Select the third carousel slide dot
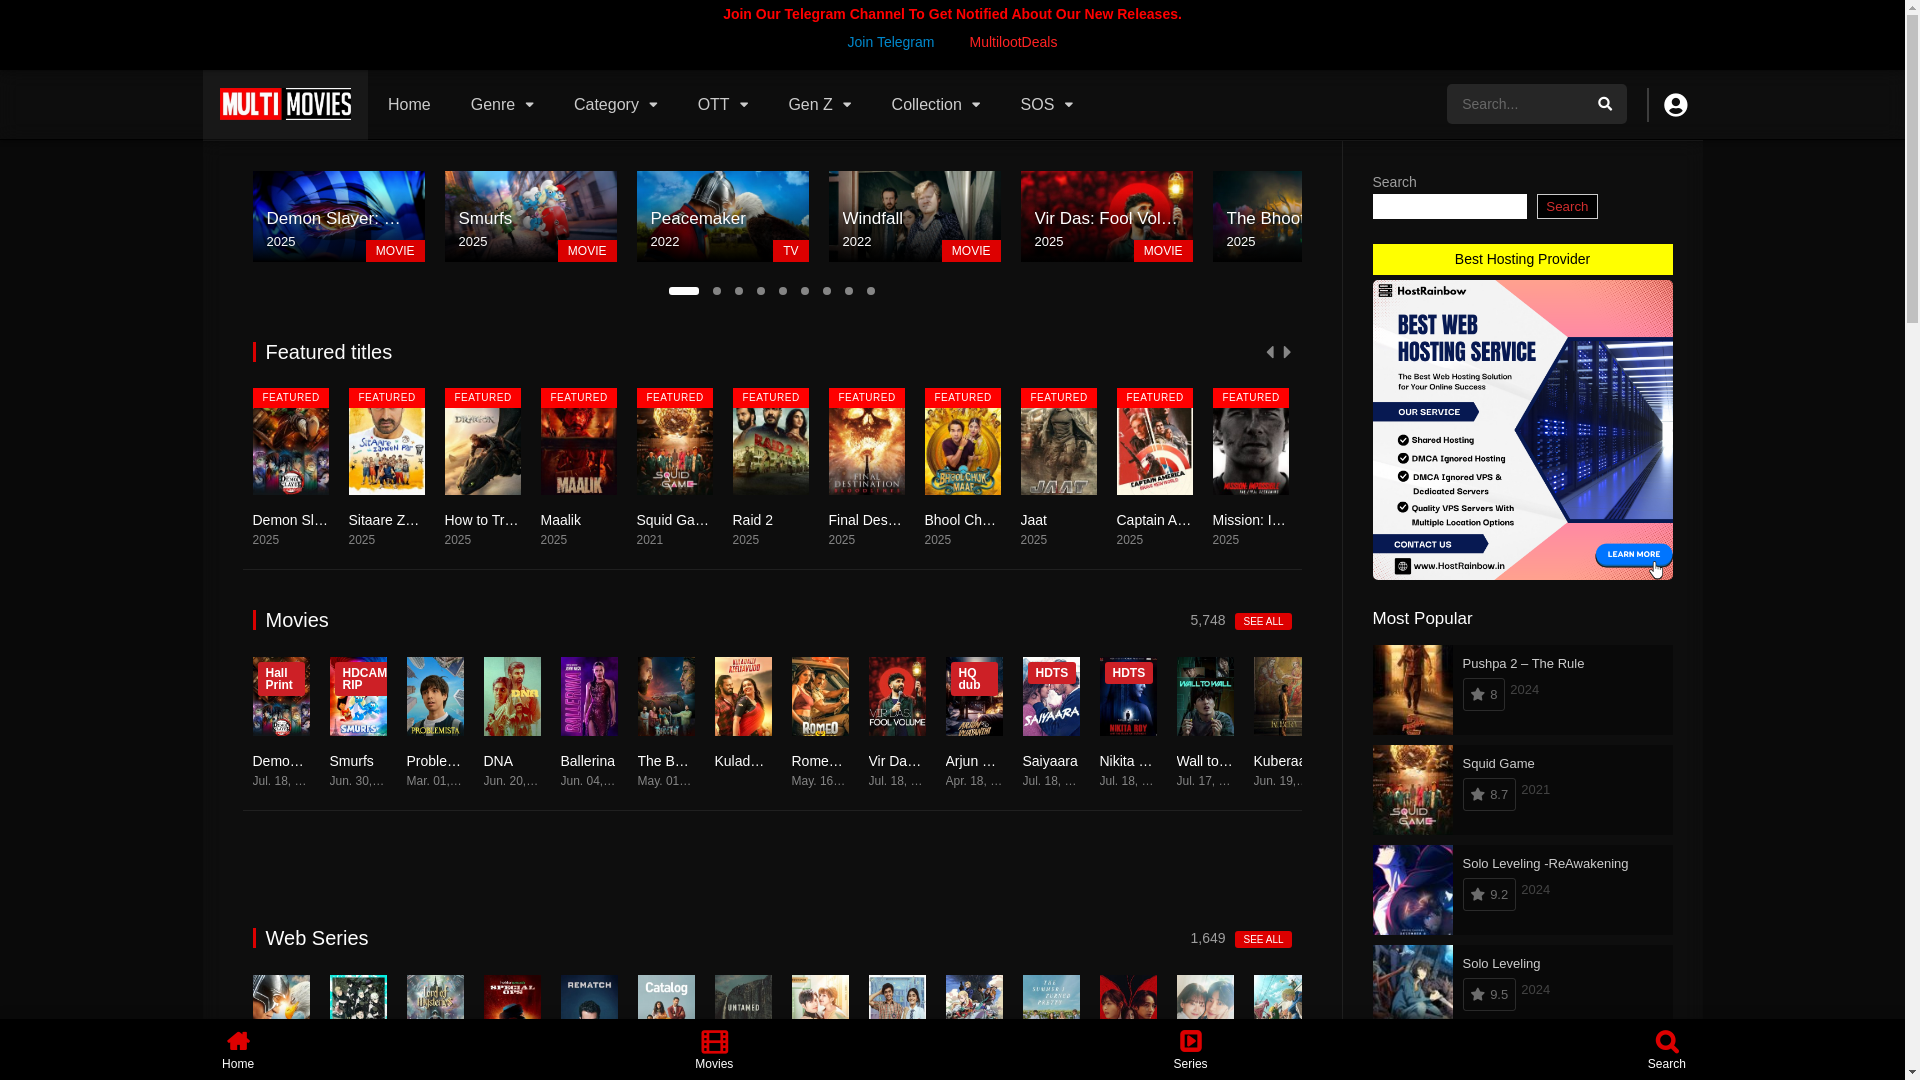 (739, 291)
